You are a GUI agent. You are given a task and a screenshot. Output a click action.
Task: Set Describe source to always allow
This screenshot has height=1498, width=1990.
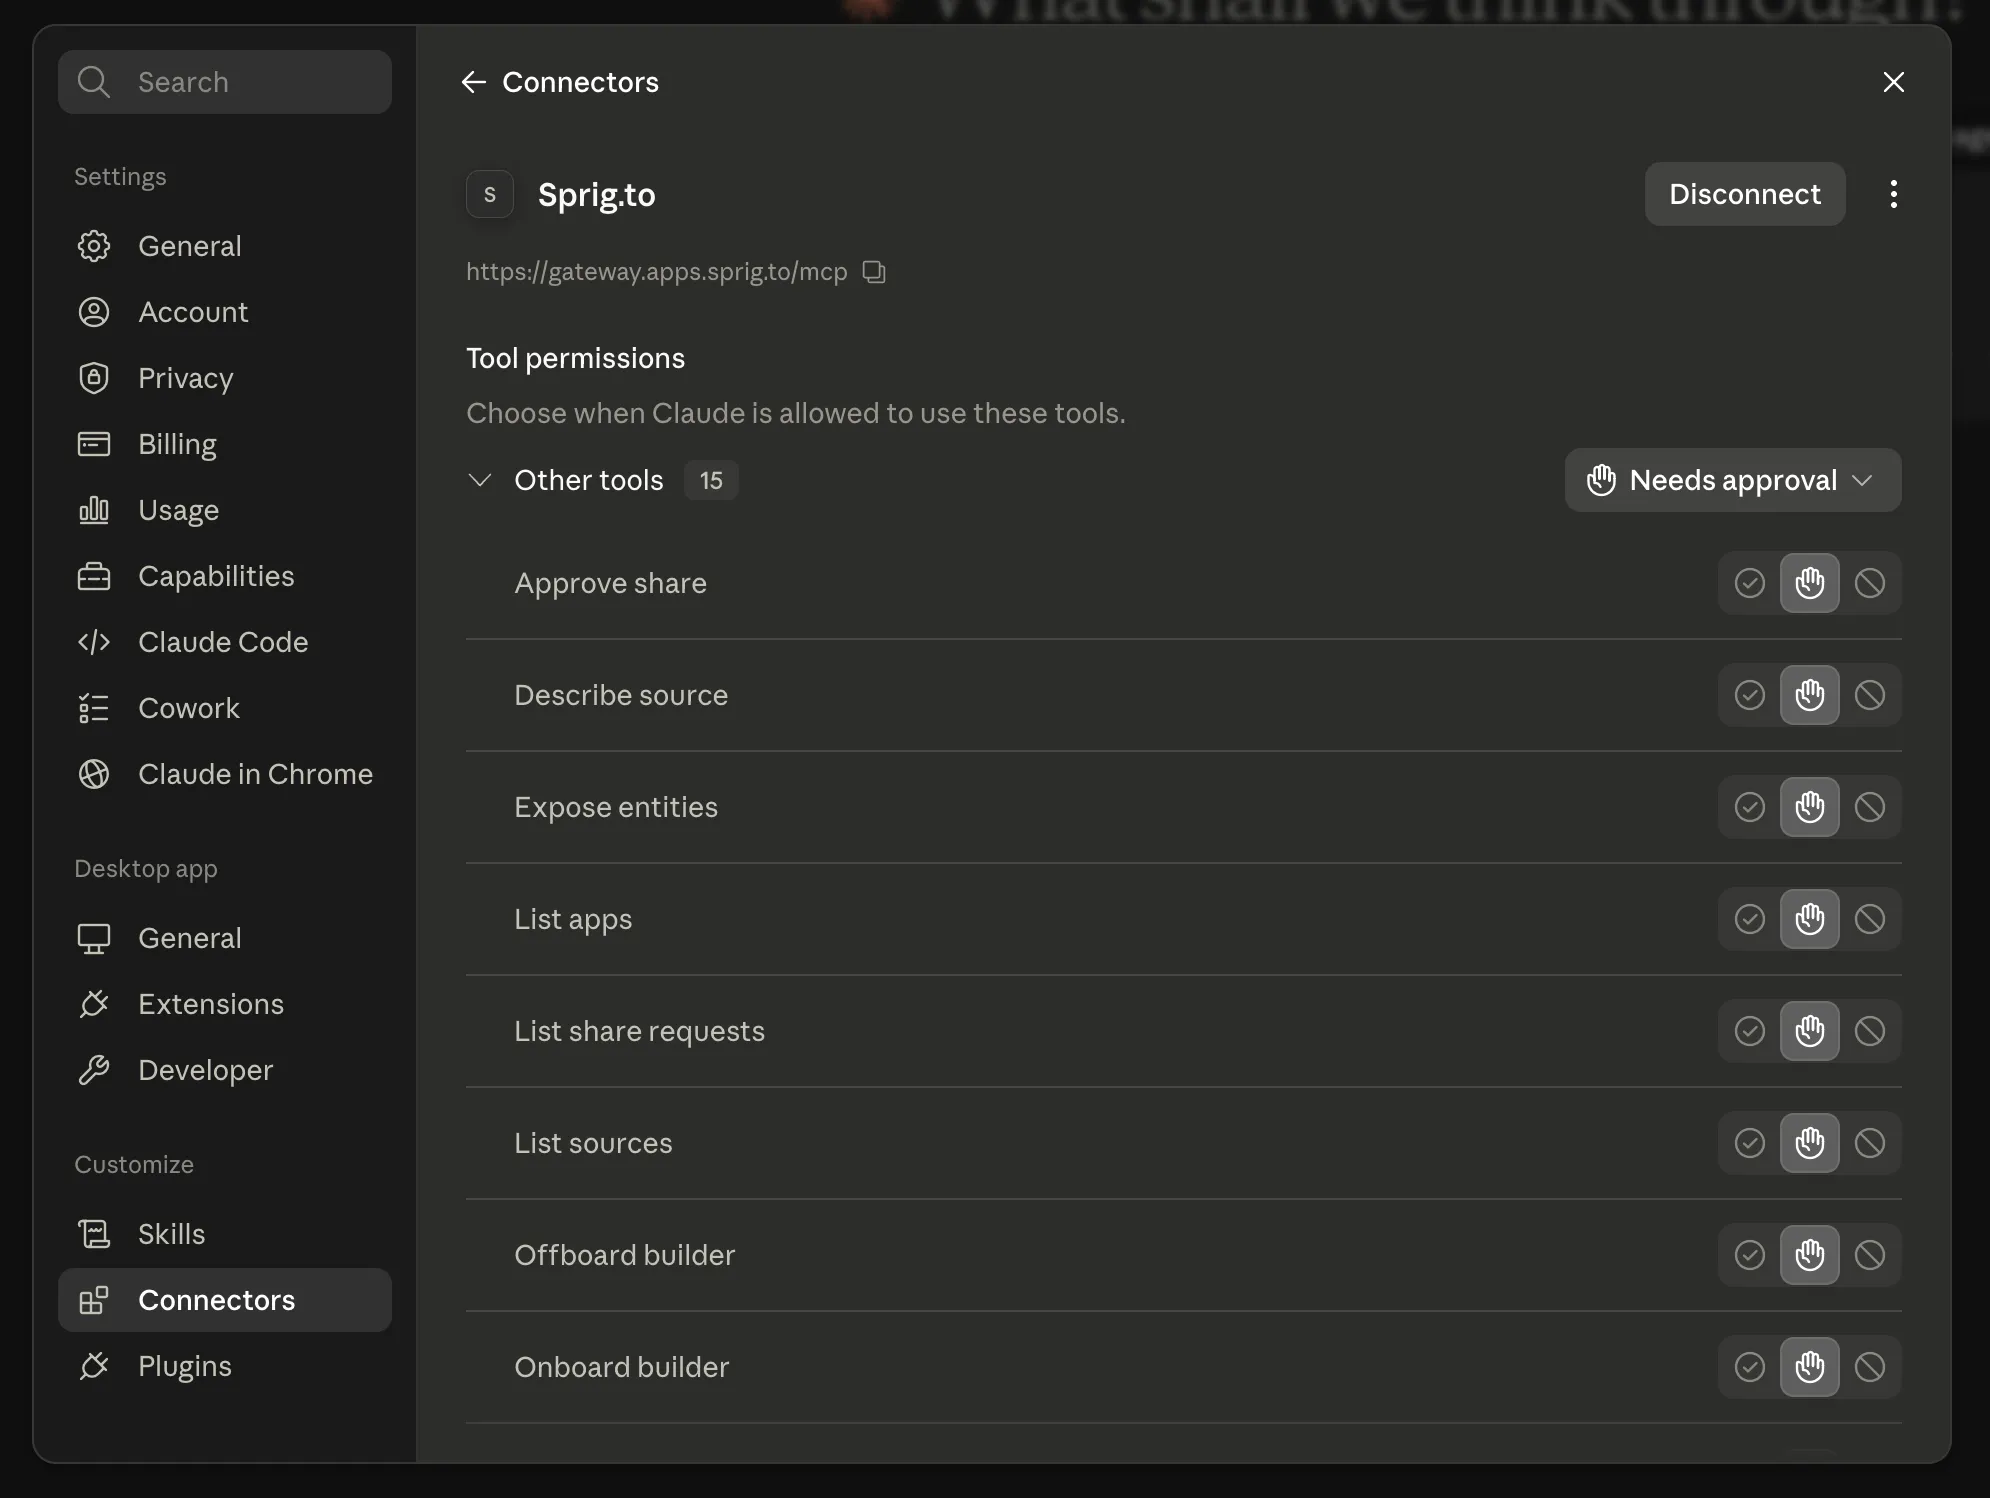tap(1749, 695)
